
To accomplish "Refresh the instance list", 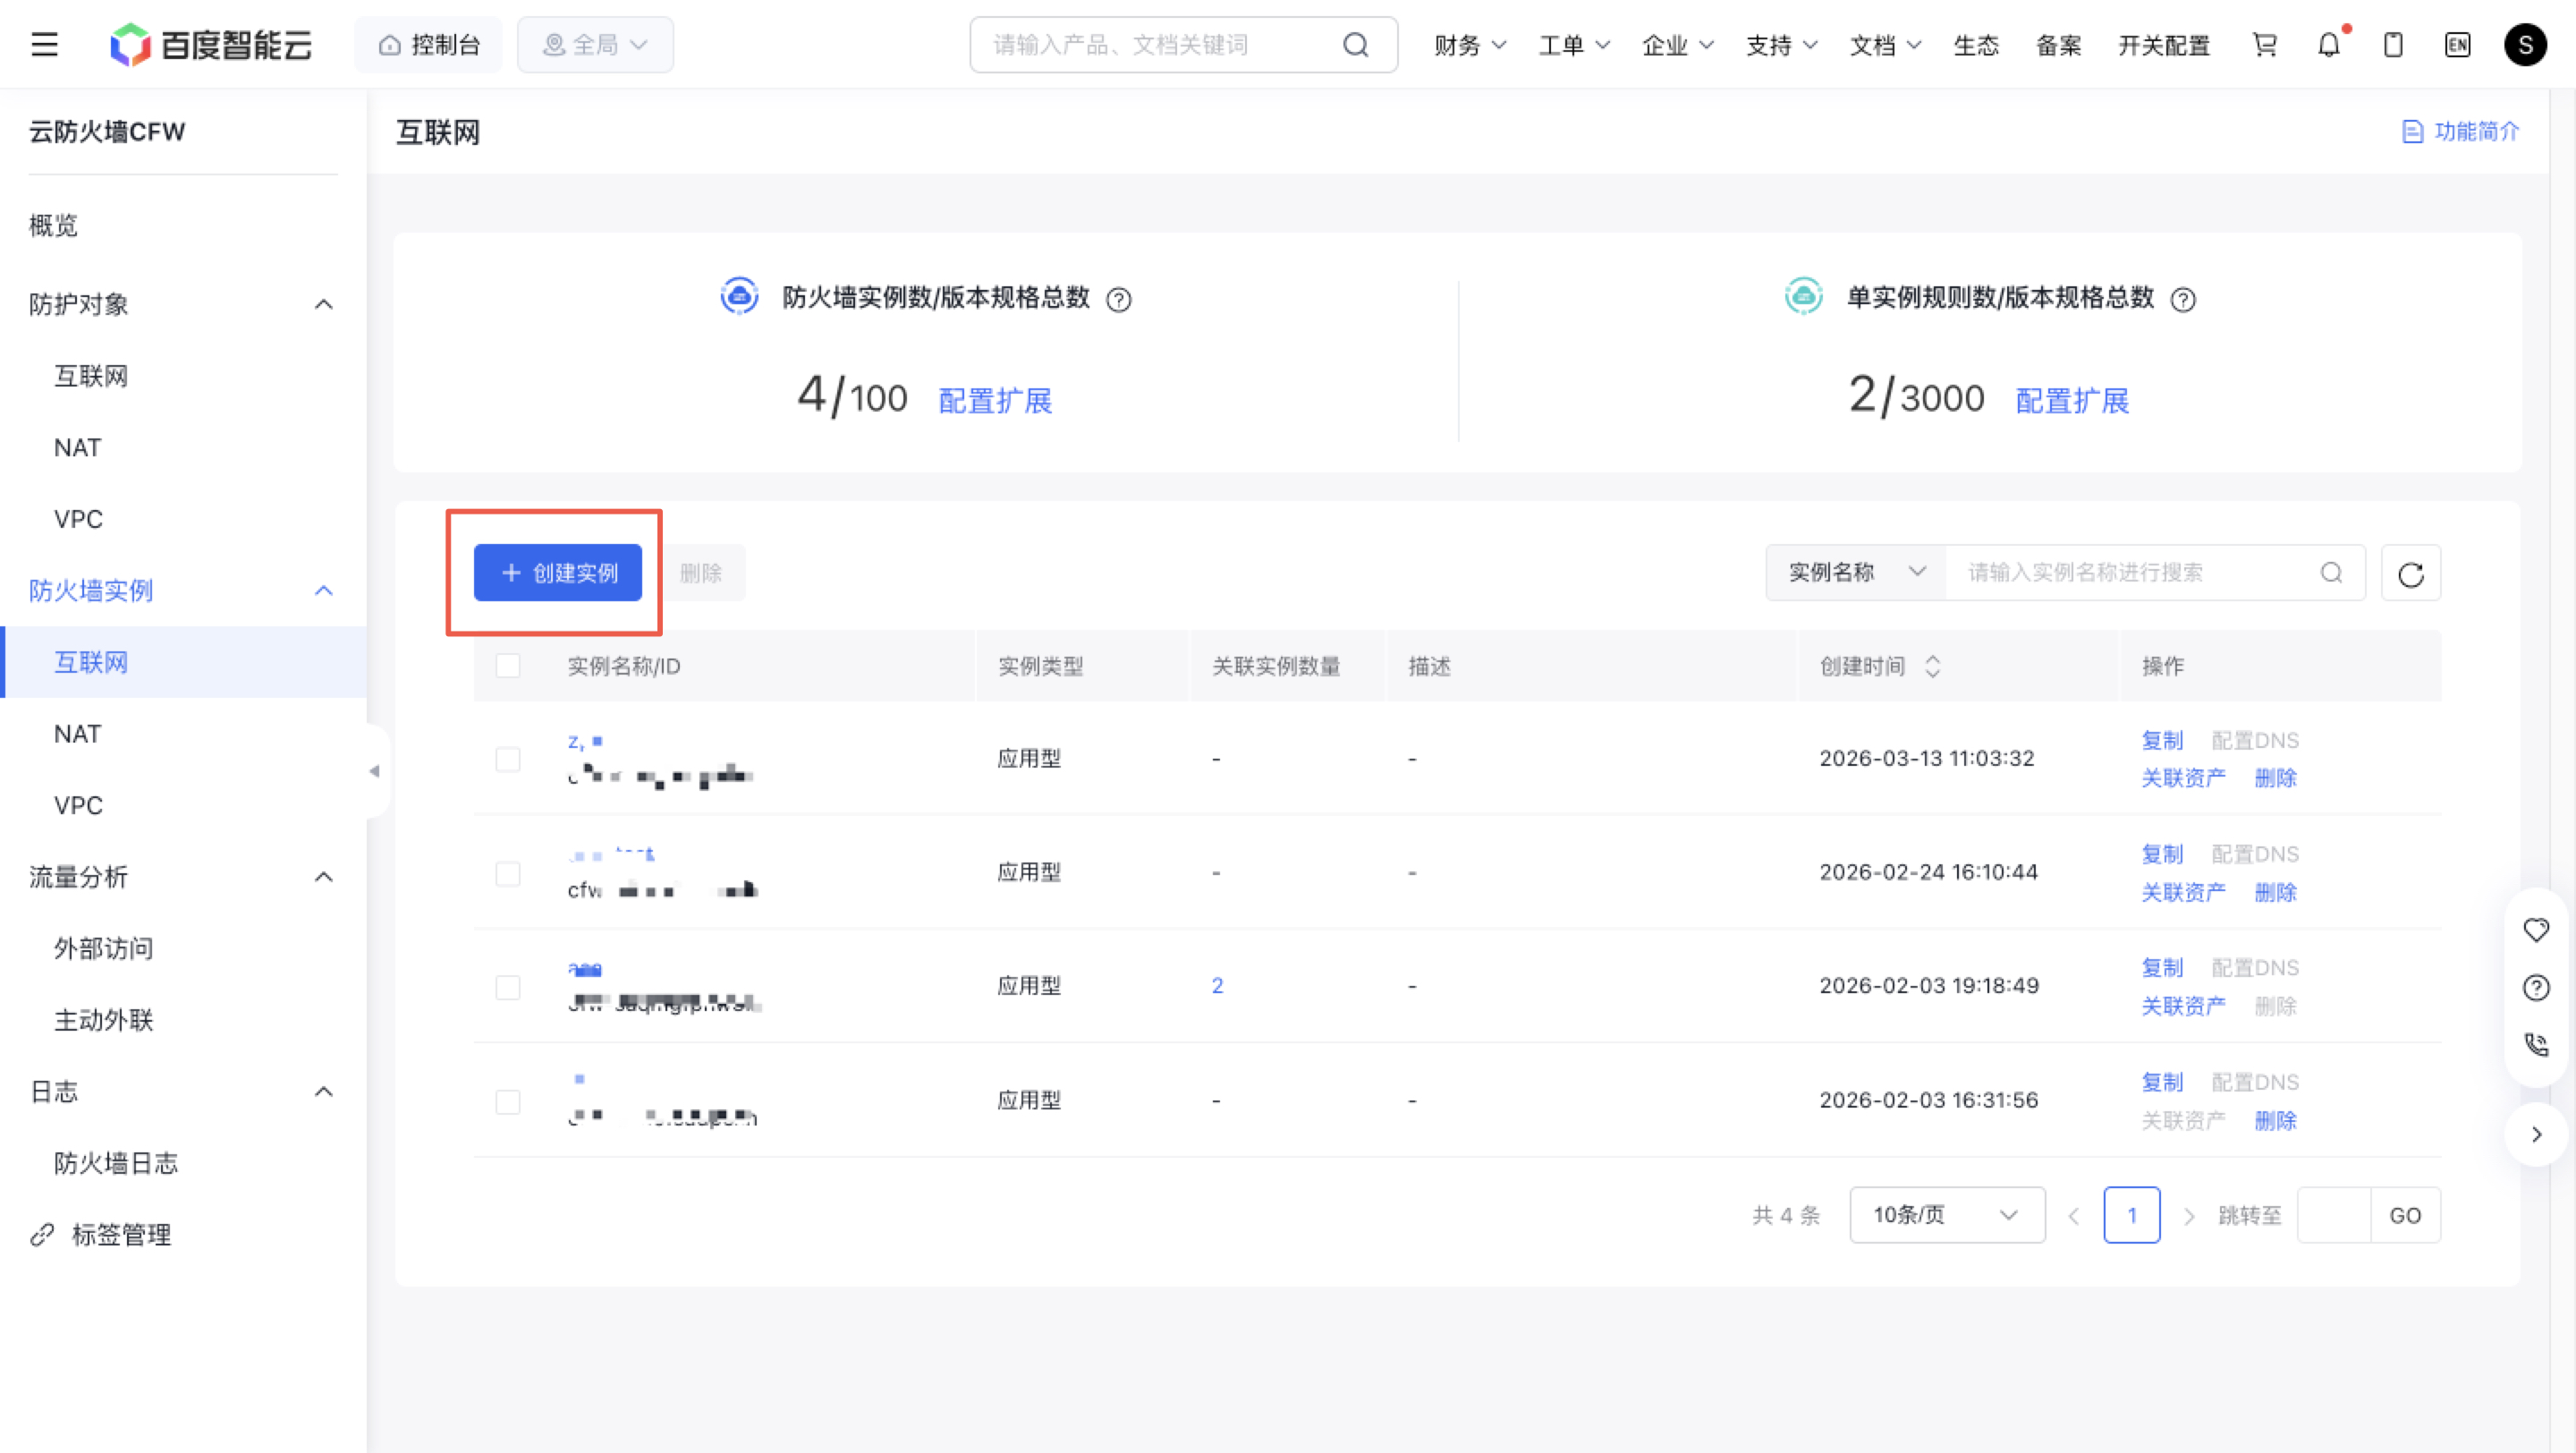I will (2411, 573).
